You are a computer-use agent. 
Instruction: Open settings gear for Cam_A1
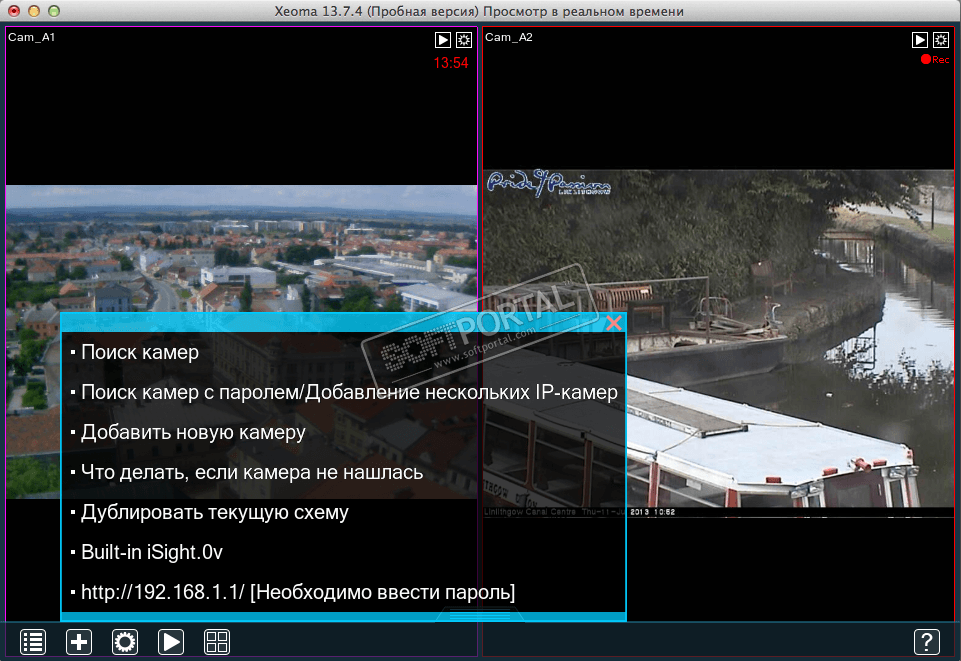pos(464,40)
